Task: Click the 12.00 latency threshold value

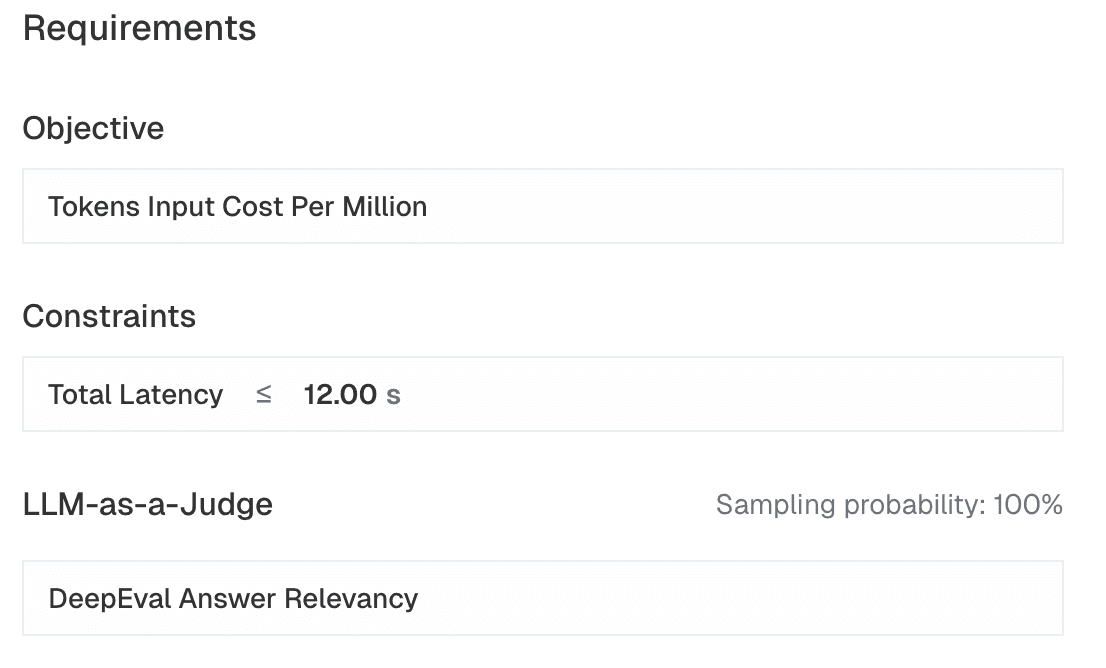Action: pos(340,394)
